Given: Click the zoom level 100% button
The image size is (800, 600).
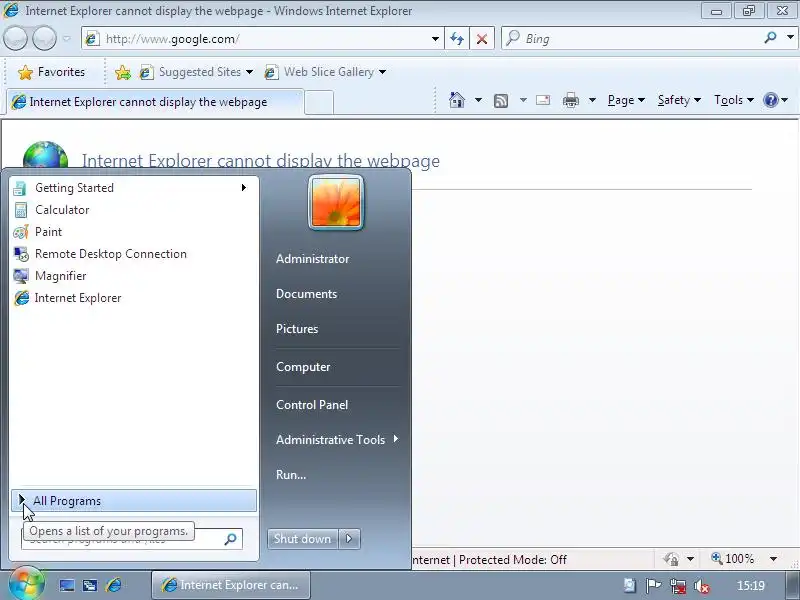Looking at the screenshot, I should point(733,559).
